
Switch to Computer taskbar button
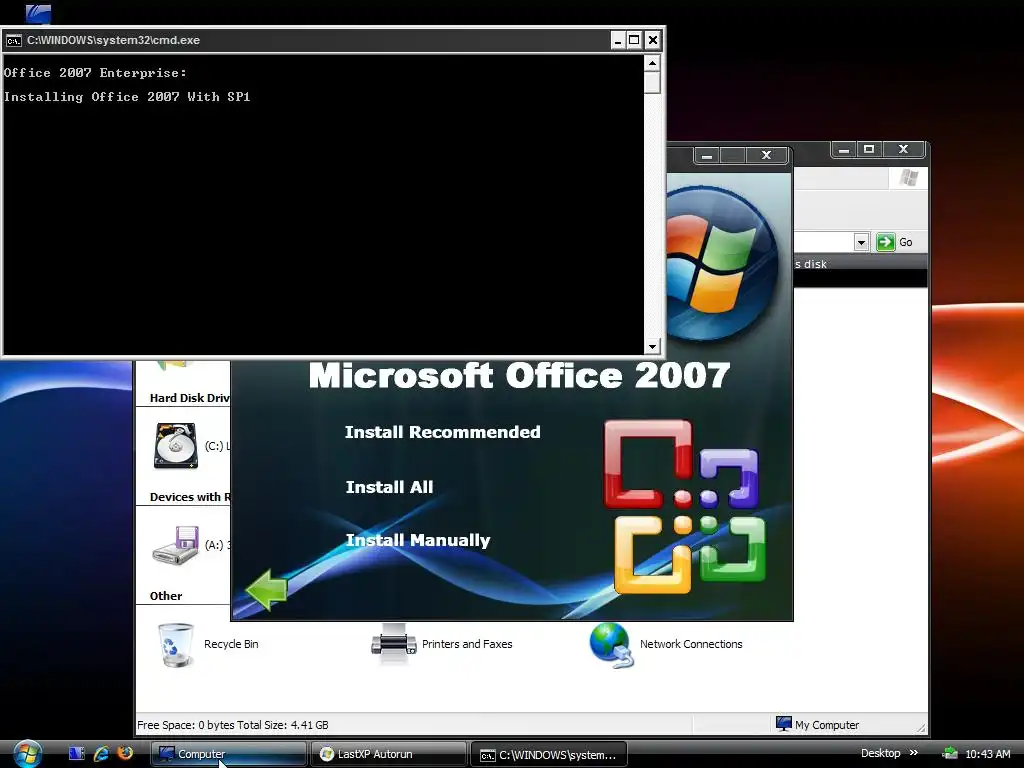point(229,754)
